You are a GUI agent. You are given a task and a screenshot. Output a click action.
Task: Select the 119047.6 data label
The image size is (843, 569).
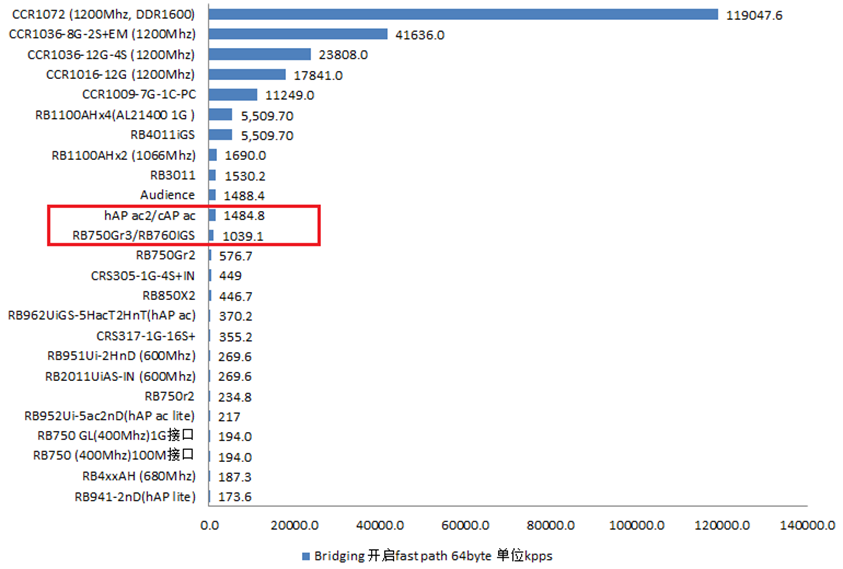point(753,15)
